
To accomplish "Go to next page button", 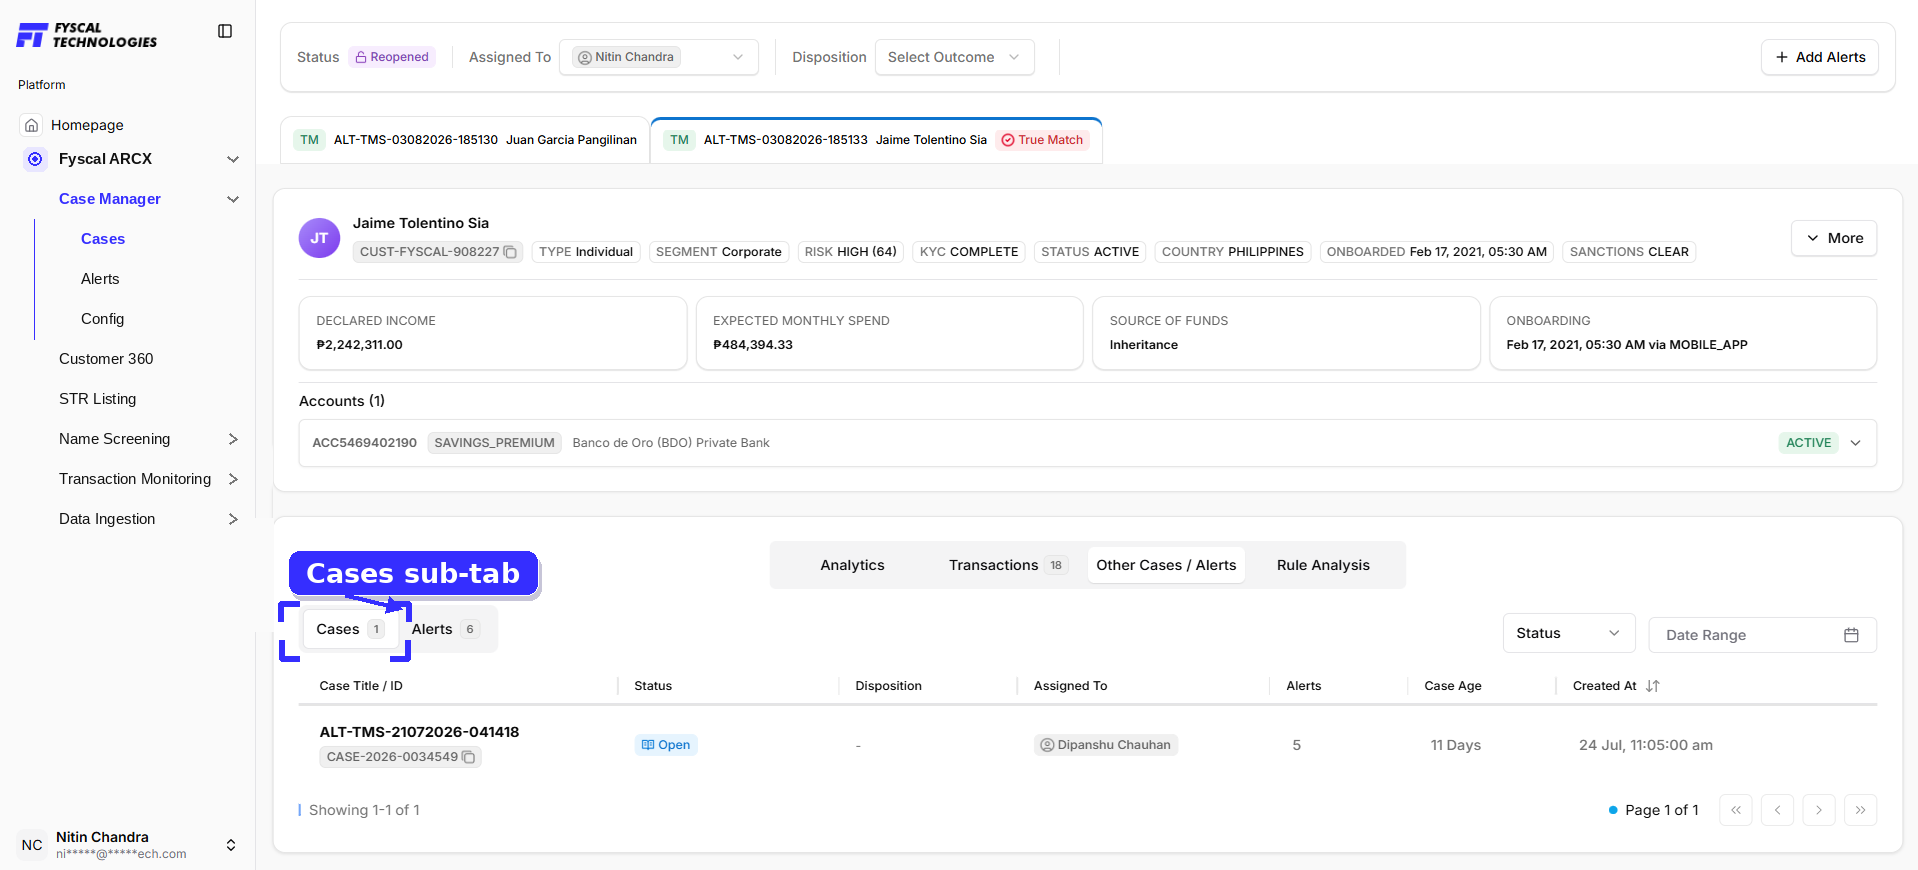I will click(1819, 810).
